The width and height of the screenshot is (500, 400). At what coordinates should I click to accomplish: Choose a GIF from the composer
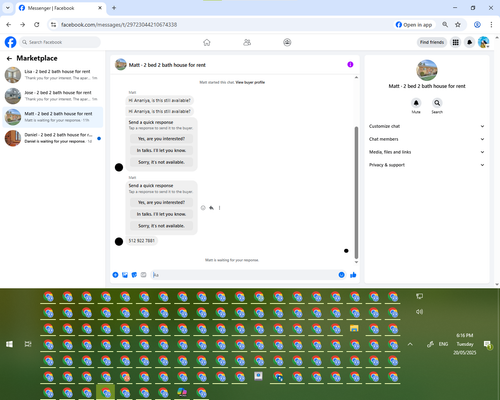pos(143,275)
